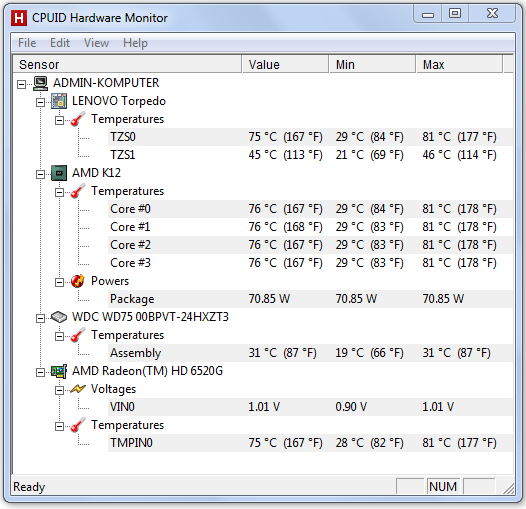Collapse Temperatures under AMD K12
This screenshot has width=526, height=509.
click(59, 192)
